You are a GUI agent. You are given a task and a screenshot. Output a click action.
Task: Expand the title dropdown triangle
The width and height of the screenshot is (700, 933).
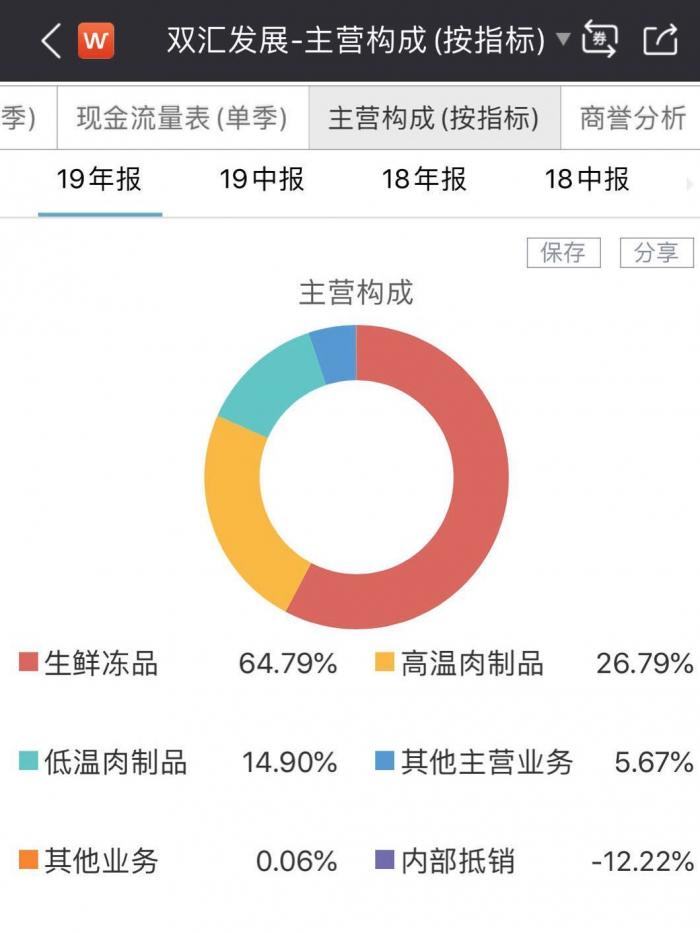[563, 41]
